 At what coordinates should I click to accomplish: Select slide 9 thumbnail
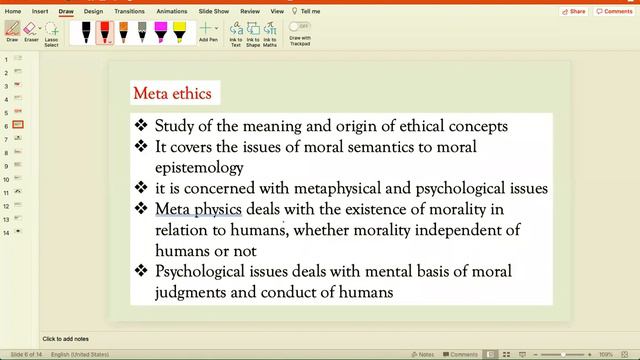click(18, 164)
